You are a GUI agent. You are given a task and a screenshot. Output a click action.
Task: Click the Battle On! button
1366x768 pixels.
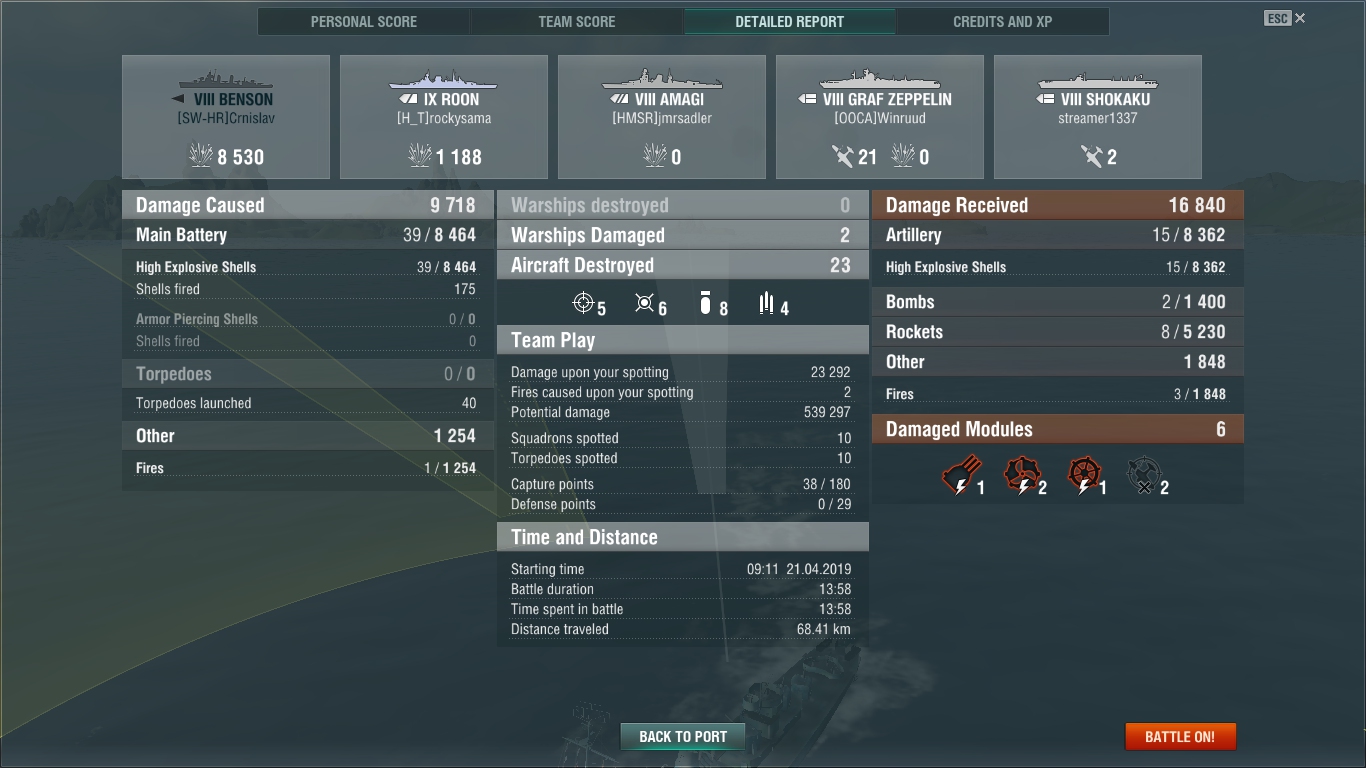pos(1180,737)
